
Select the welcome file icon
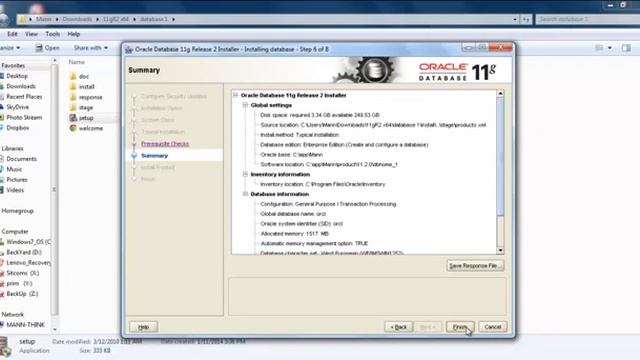click(x=73, y=128)
